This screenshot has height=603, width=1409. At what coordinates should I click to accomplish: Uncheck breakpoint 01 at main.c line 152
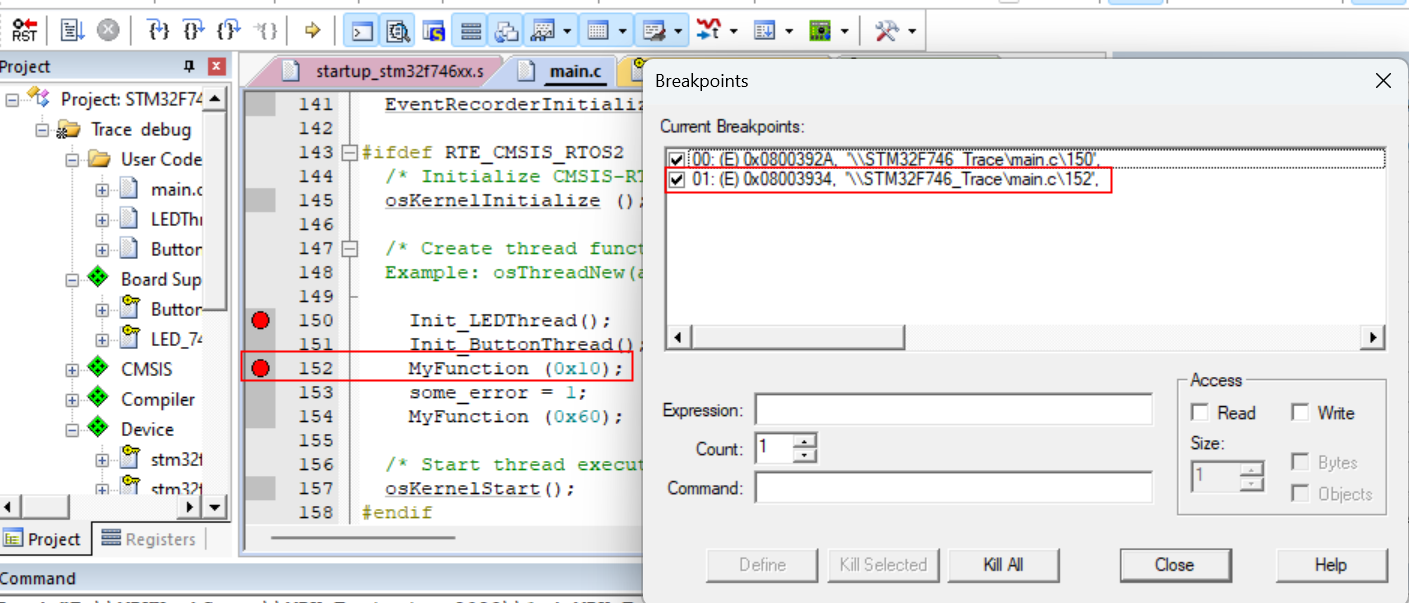click(677, 180)
